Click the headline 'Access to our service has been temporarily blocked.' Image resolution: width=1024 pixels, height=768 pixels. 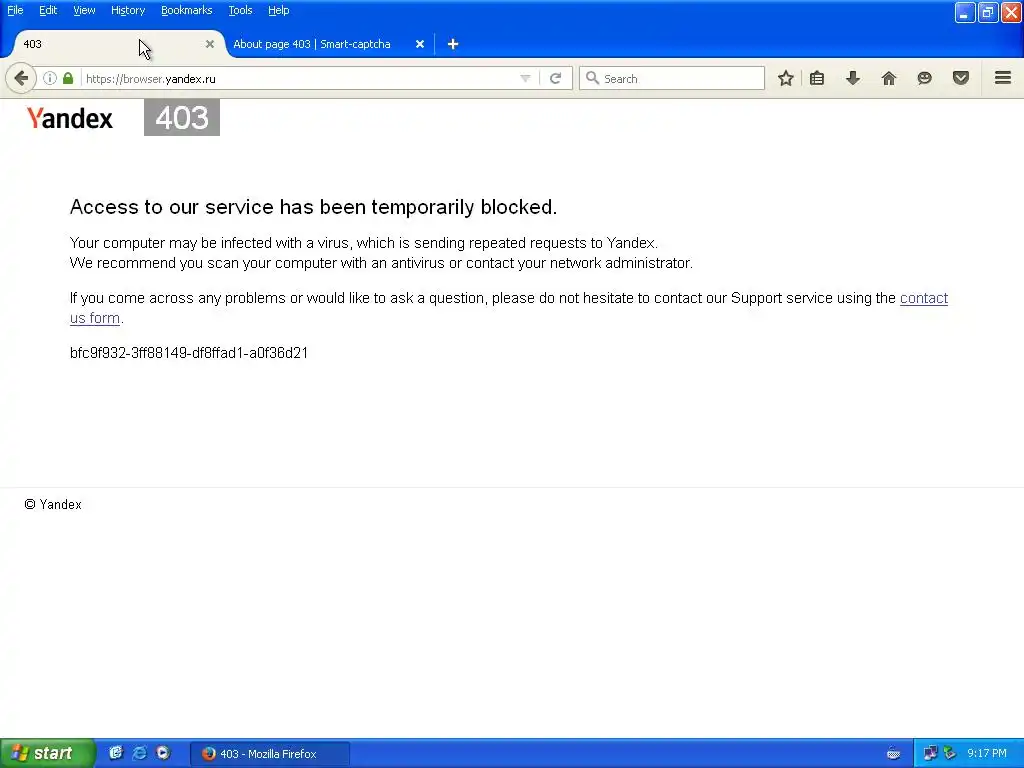click(x=313, y=206)
